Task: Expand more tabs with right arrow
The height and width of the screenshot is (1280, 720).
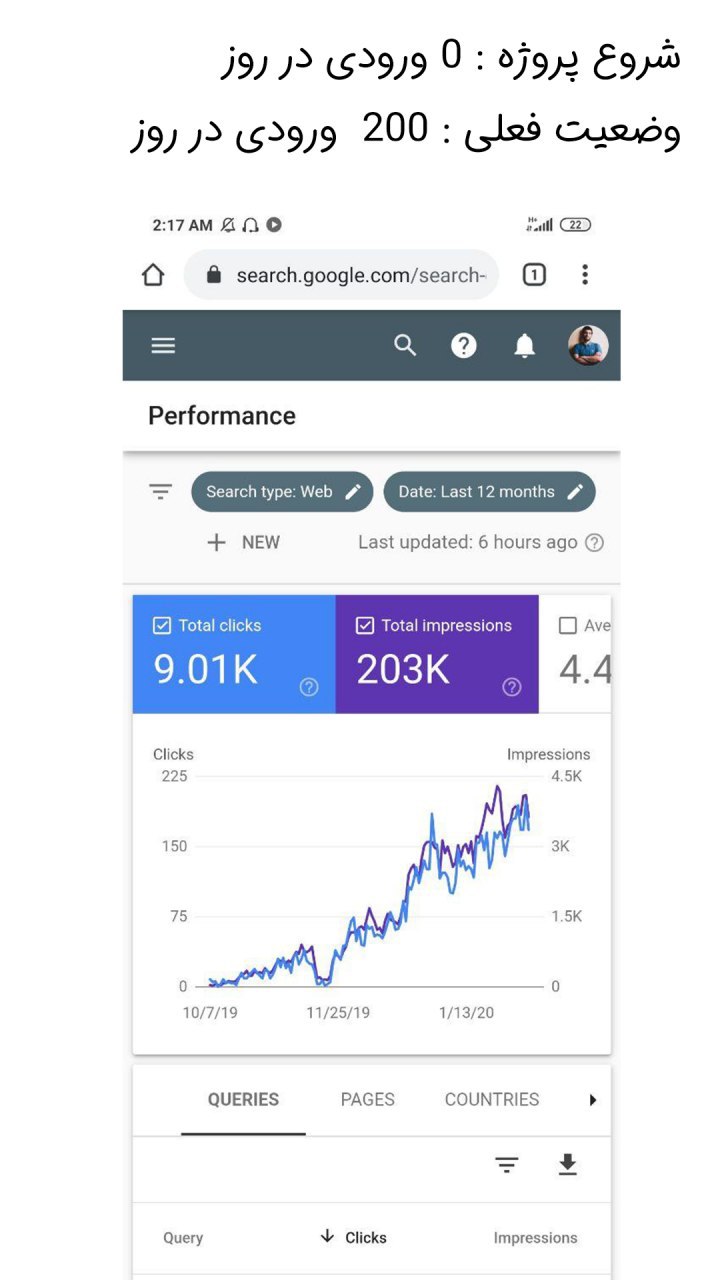Action: click(x=592, y=1100)
